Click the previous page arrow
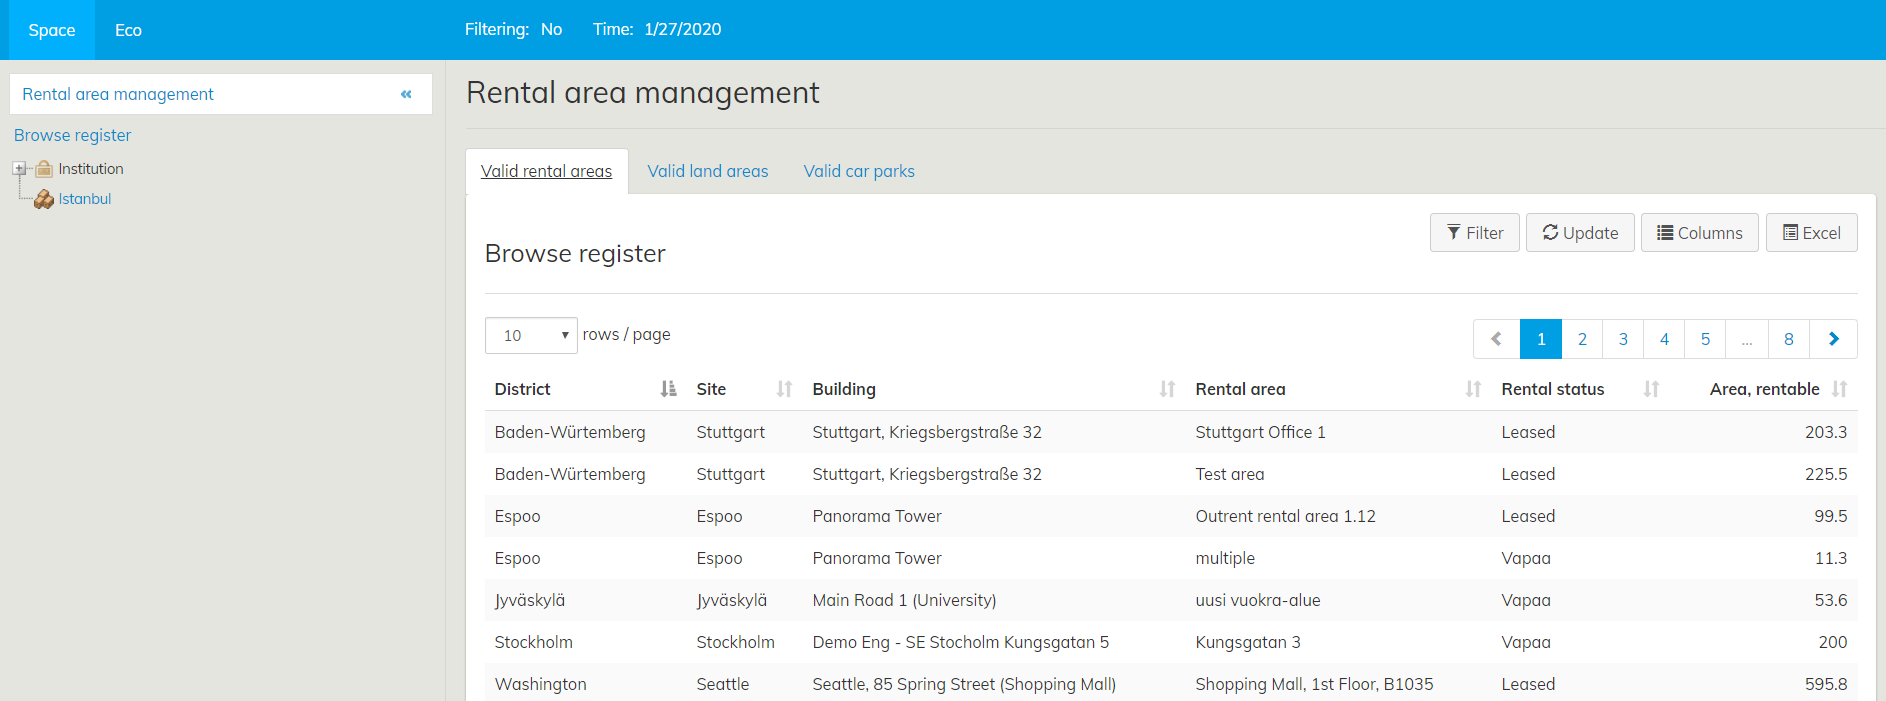 tap(1496, 339)
